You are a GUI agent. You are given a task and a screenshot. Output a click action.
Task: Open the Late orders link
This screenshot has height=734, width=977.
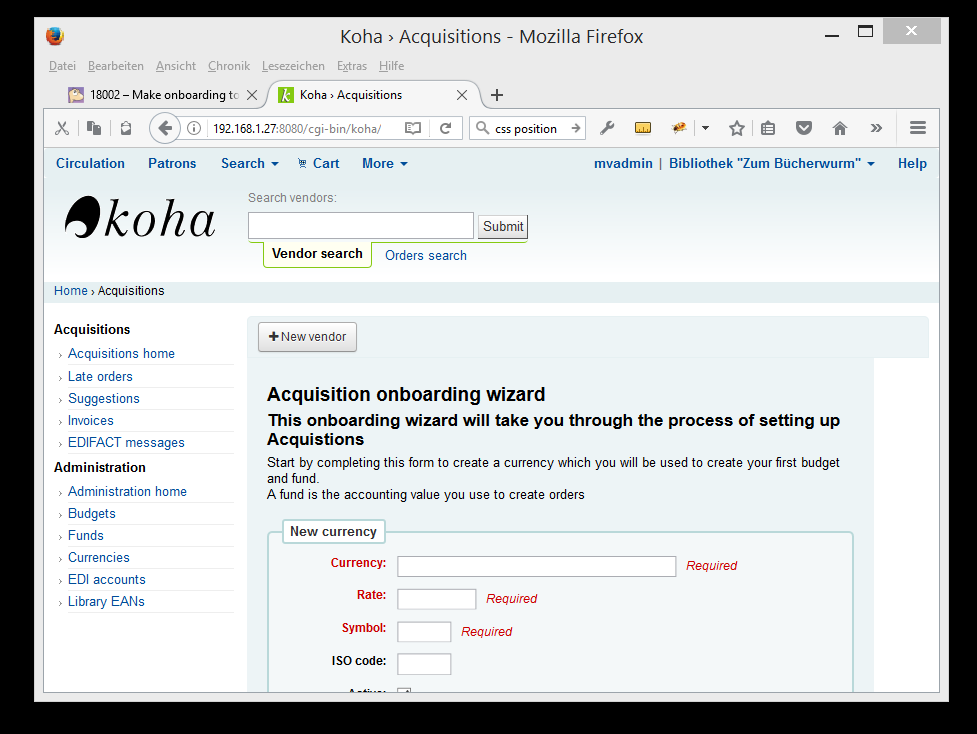coord(100,376)
